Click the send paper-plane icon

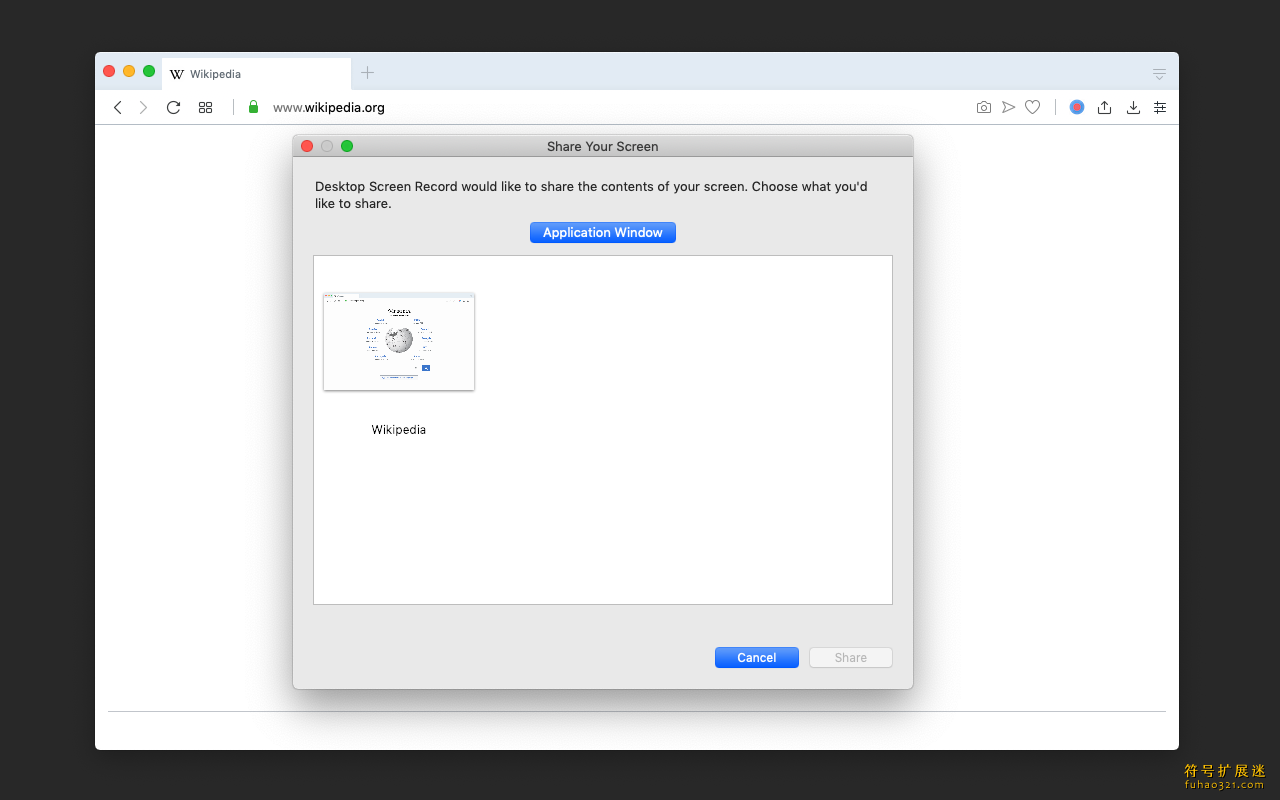tap(1008, 107)
